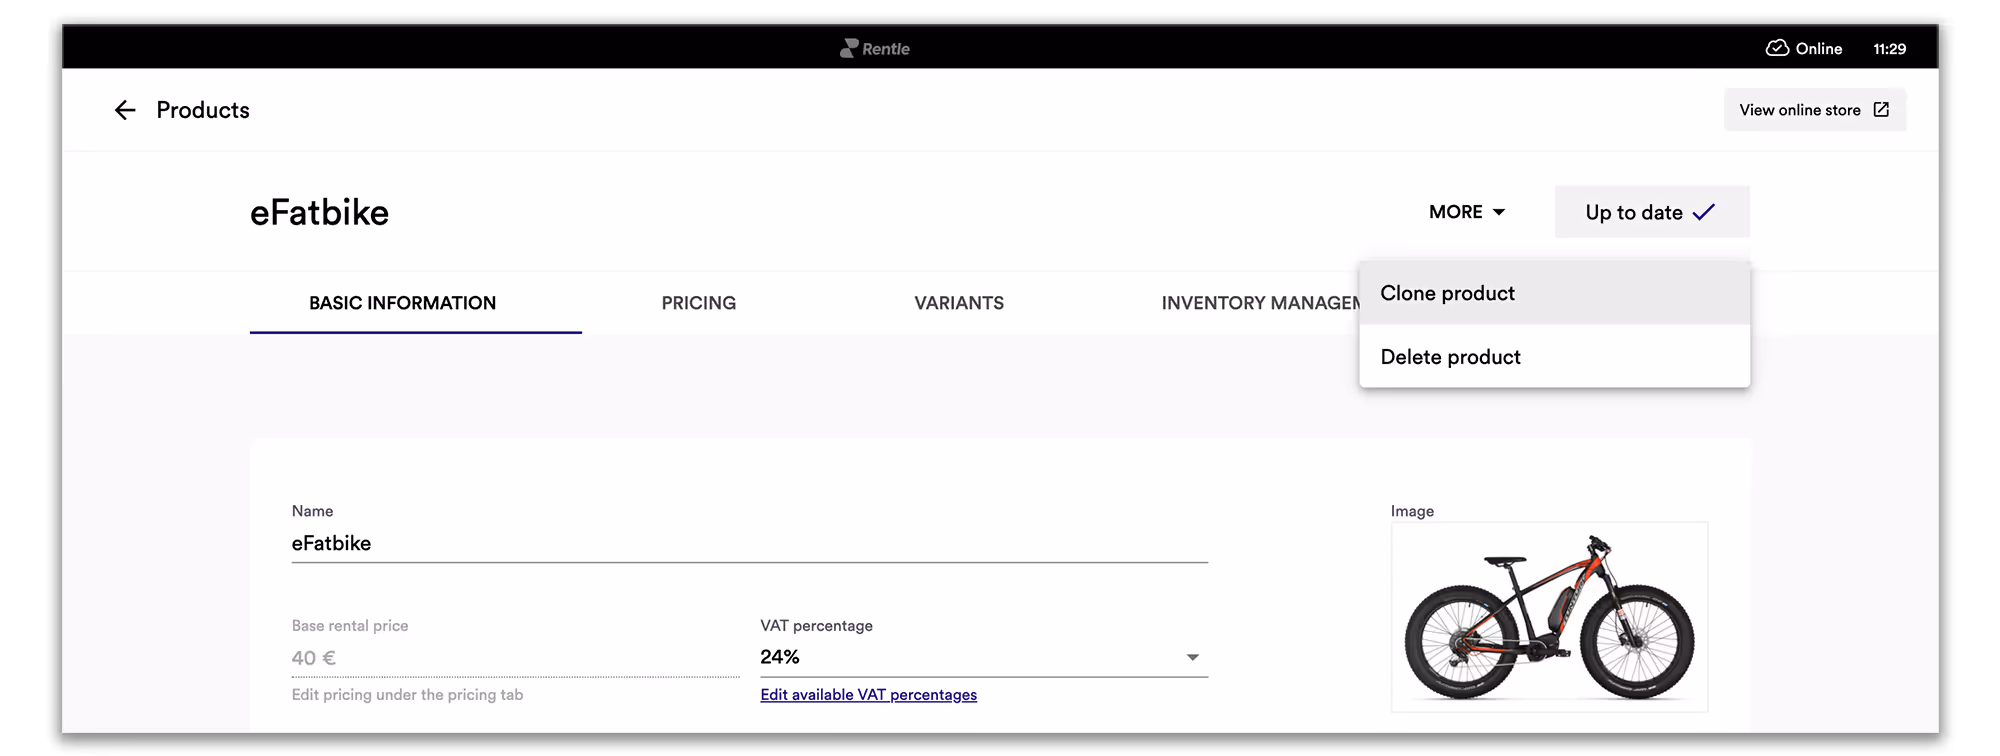Image resolution: width=2000 pixels, height=756 pixels.
Task: Expand the chevron on the MORE button
Action: click(1498, 212)
